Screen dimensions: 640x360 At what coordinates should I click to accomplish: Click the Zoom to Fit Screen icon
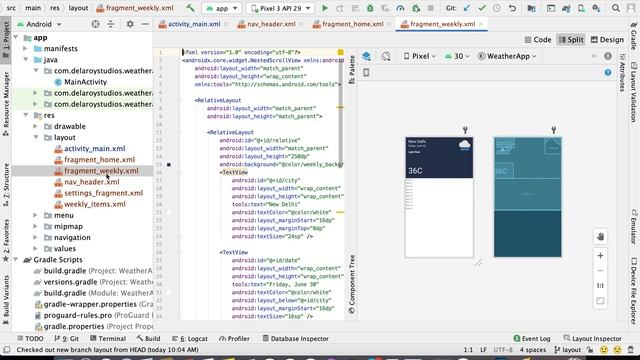tap(600, 301)
